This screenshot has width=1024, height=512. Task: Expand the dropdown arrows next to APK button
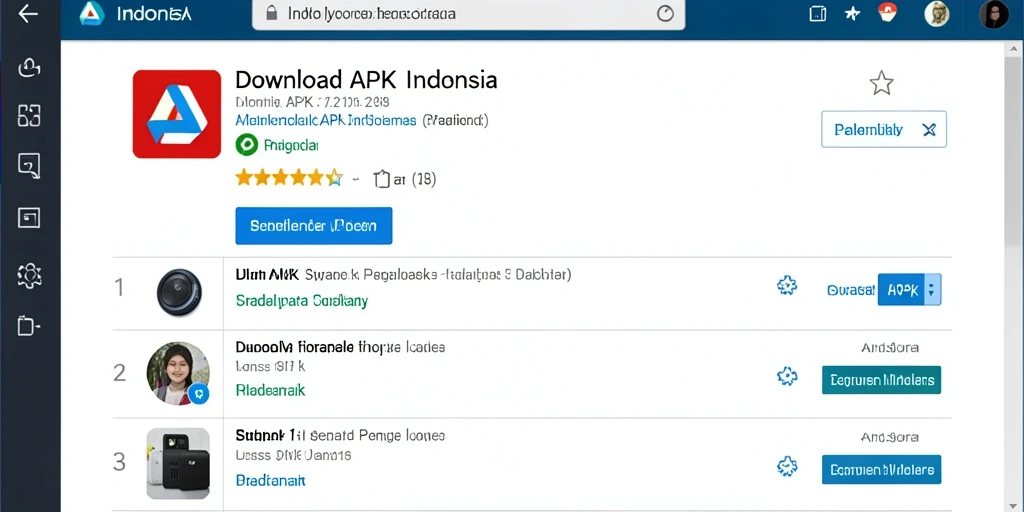[x=933, y=289]
